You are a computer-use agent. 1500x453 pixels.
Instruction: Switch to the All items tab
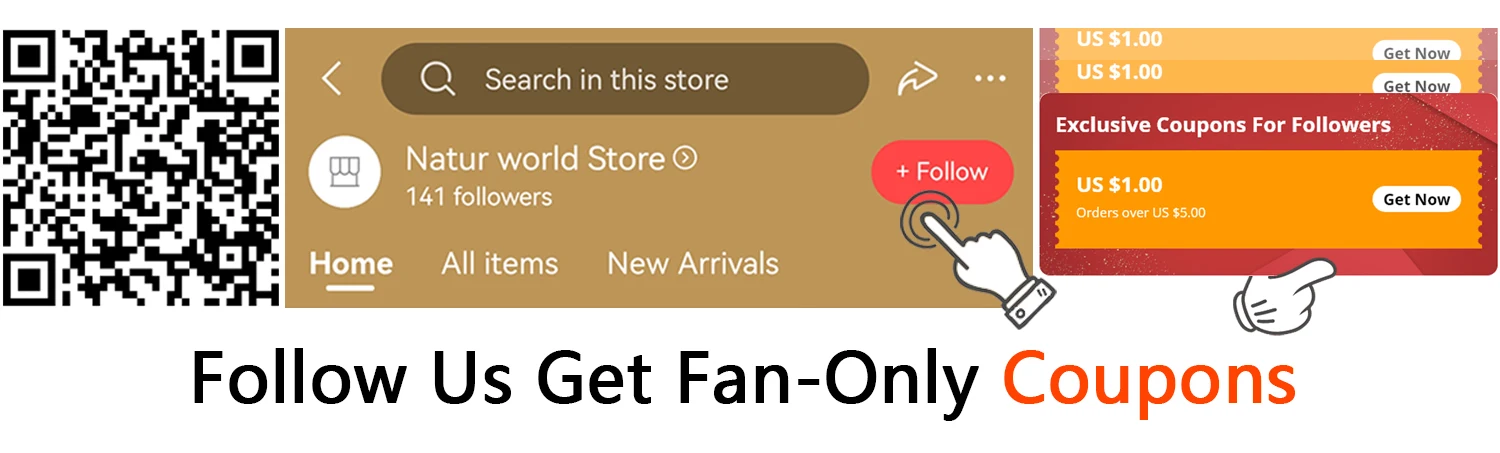[x=500, y=264]
